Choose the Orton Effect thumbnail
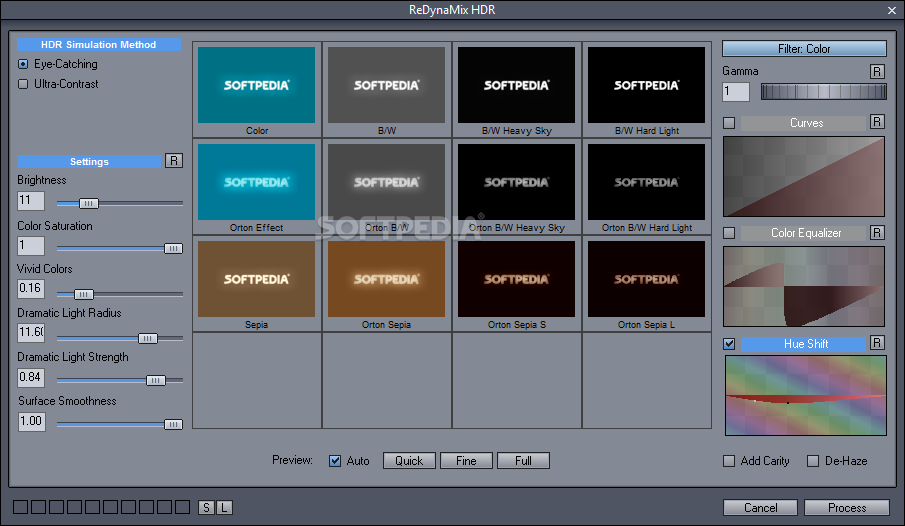 [x=256, y=182]
